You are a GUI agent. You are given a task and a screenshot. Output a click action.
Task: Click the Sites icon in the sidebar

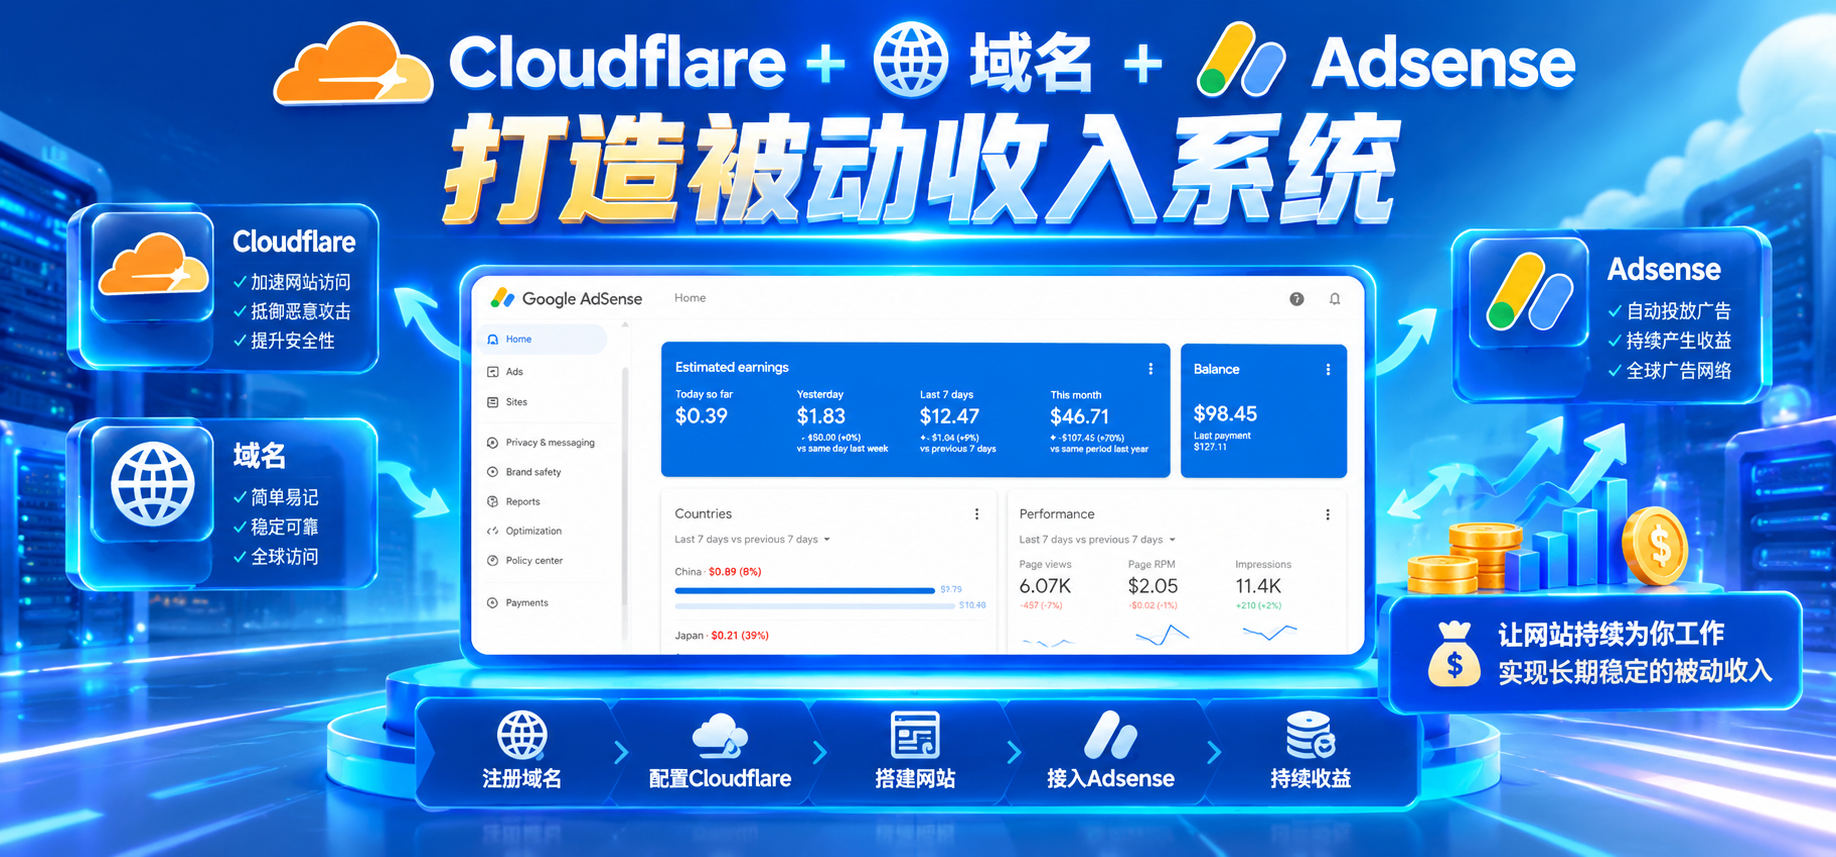[492, 402]
